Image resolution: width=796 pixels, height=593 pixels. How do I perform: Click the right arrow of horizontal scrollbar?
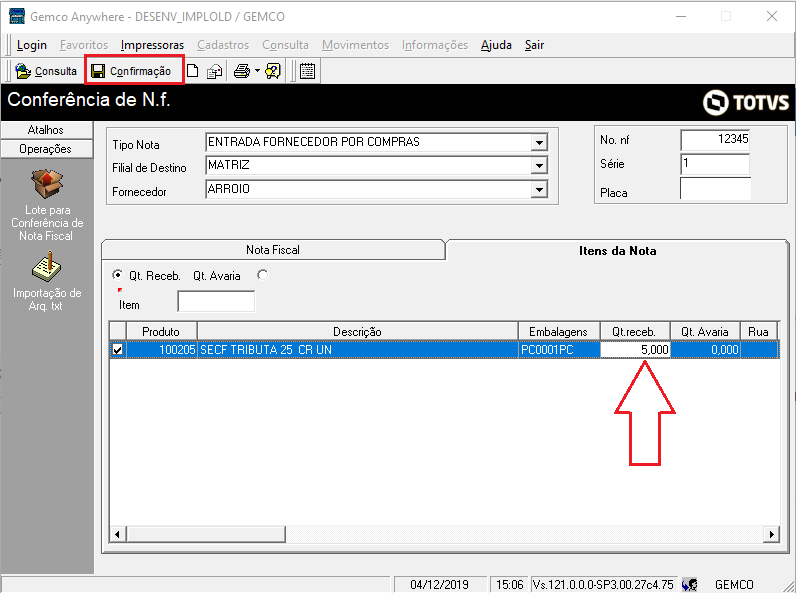point(772,534)
